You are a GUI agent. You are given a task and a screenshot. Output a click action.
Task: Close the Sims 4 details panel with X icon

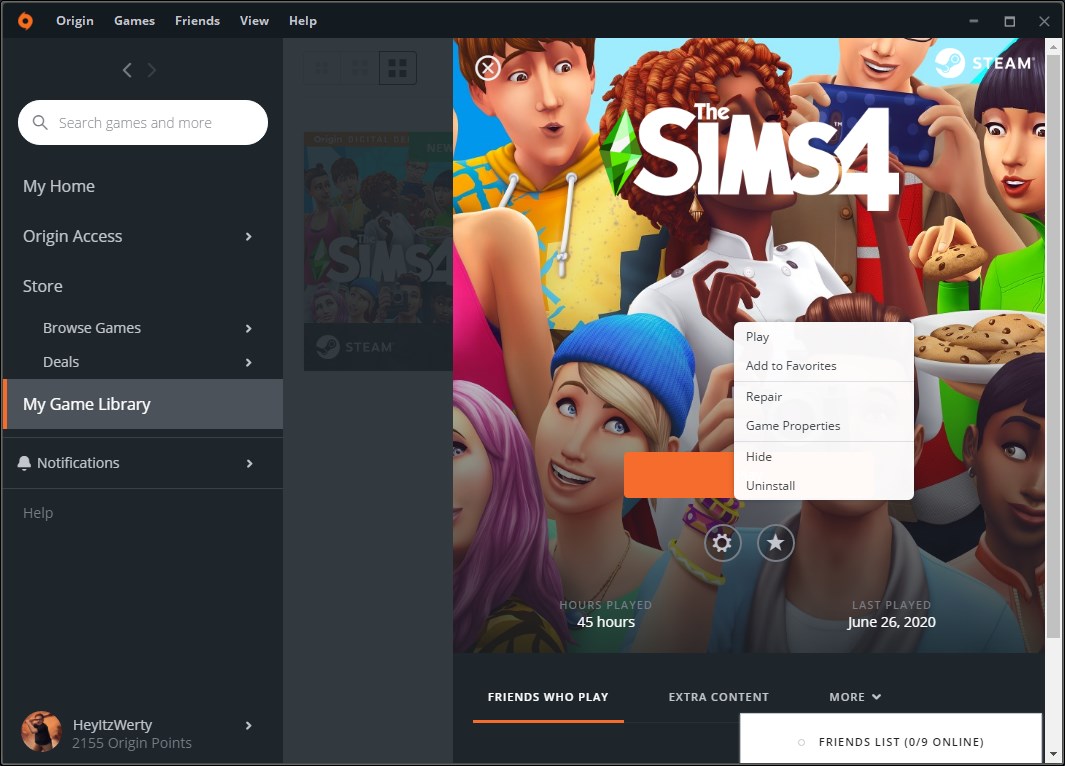[x=488, y=68]
